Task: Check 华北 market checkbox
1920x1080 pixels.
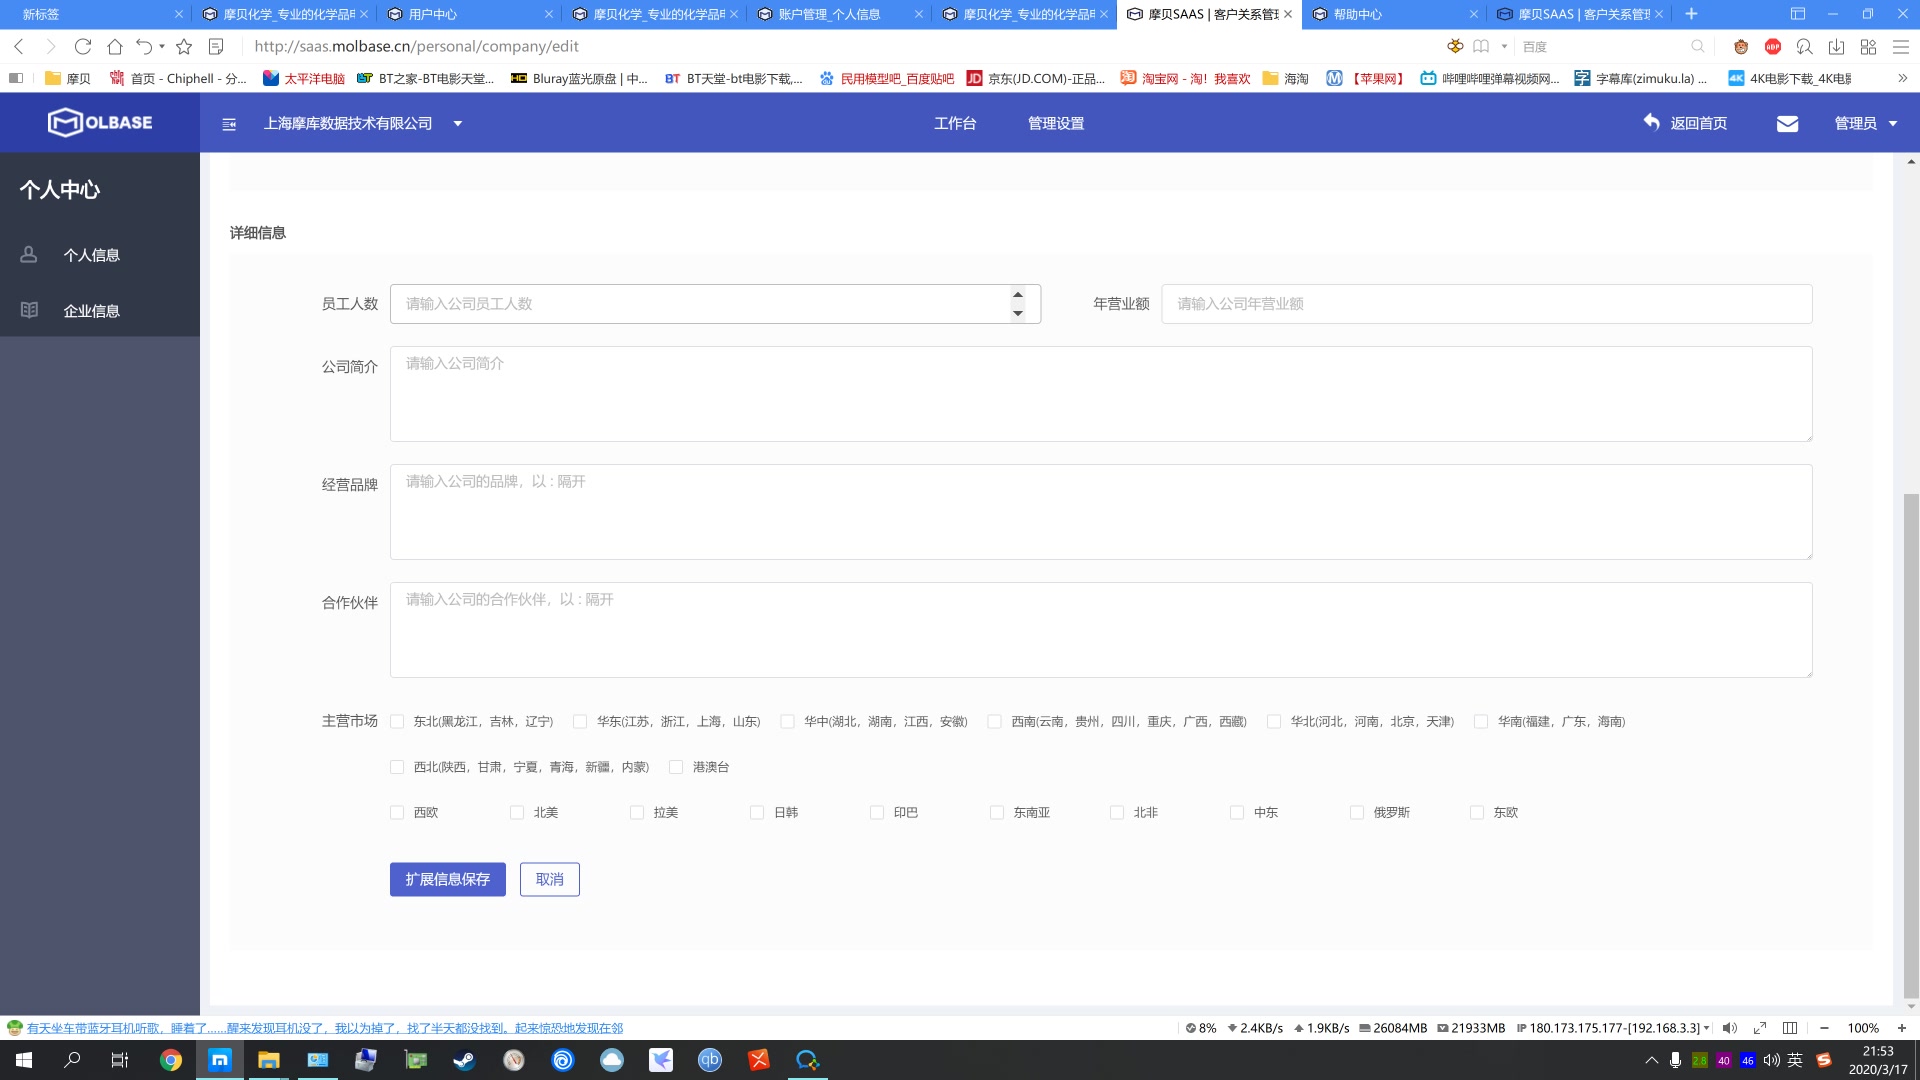Action: 1274,721
